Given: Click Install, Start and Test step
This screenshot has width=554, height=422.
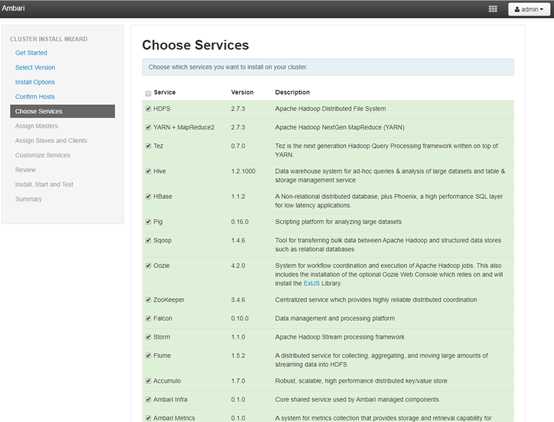Looking at the screenshot, I should tap(44, 184).
